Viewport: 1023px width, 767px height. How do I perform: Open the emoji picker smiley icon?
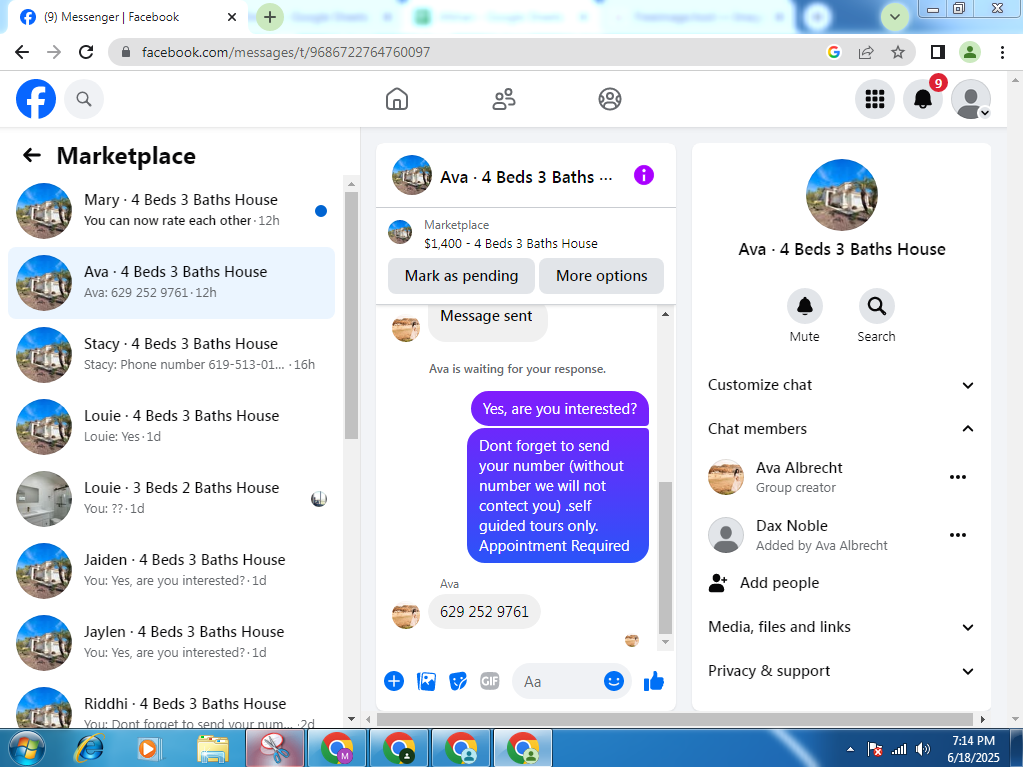tap(613, 682)
